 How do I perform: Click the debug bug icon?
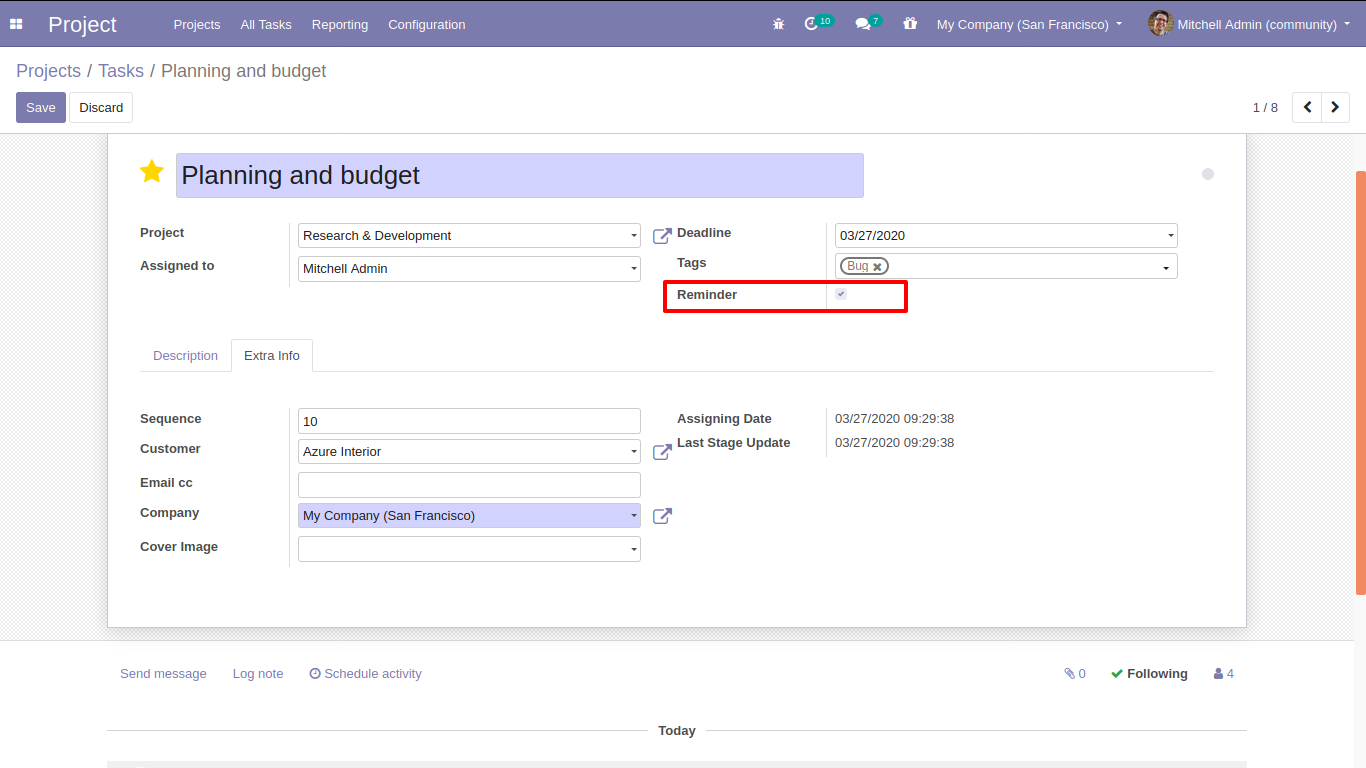(778, 24)
